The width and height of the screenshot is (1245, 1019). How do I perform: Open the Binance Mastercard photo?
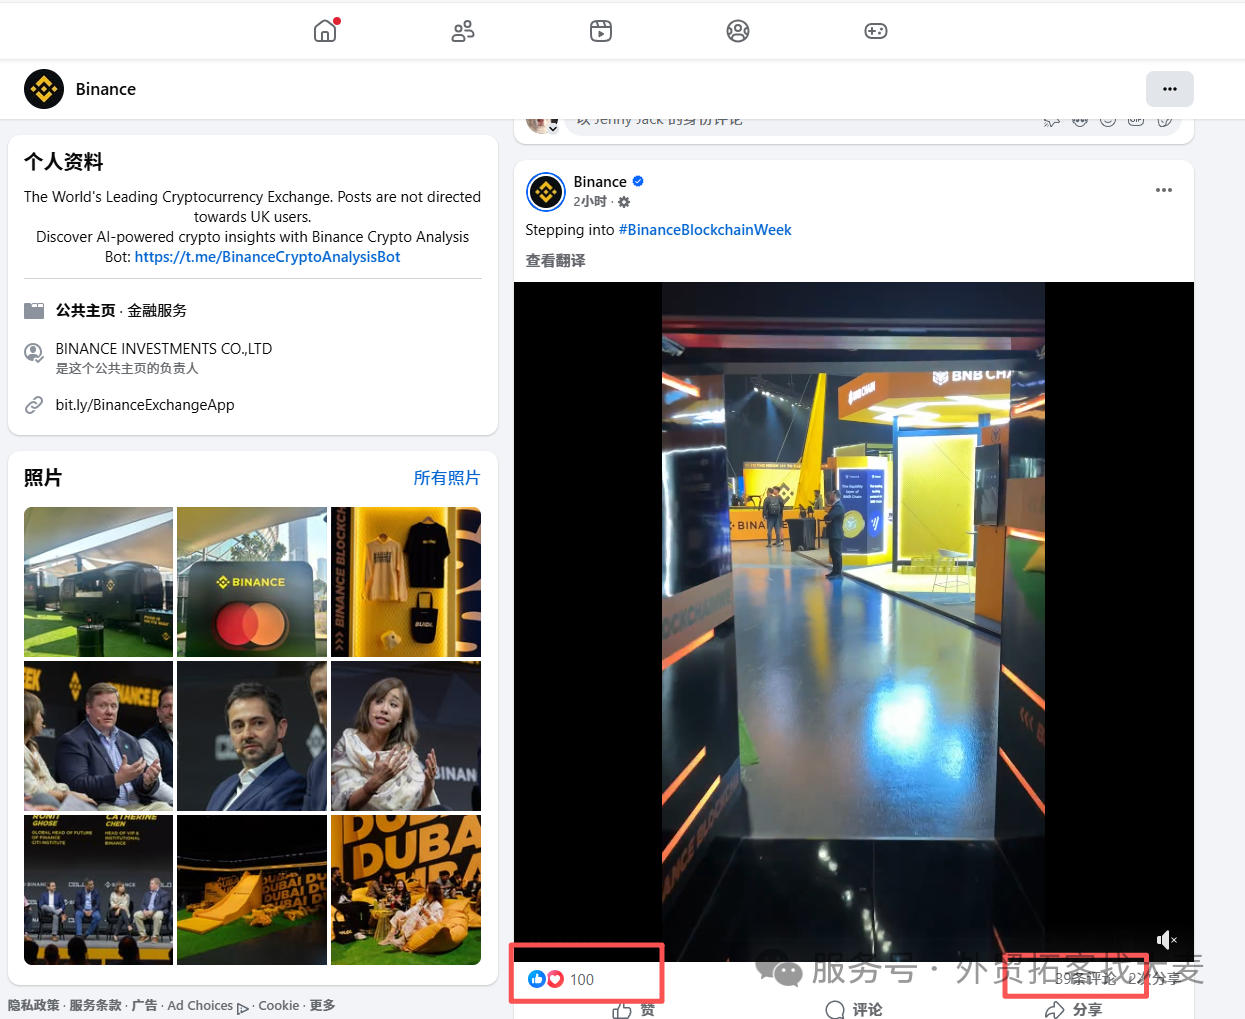point(252,582)
